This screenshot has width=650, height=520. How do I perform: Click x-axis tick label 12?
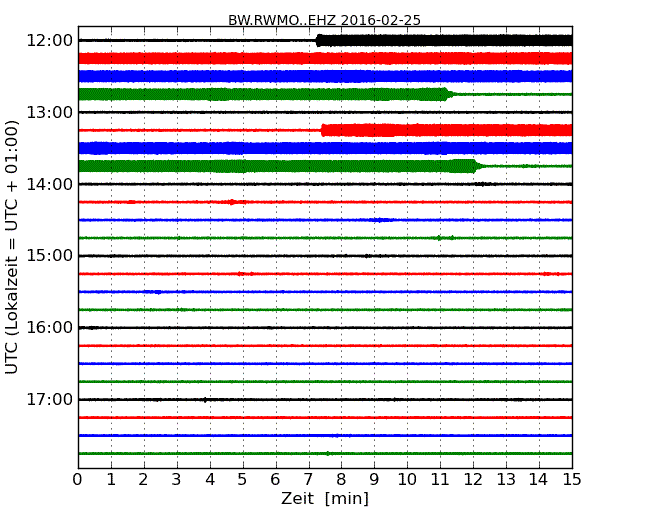pos(473,480)
